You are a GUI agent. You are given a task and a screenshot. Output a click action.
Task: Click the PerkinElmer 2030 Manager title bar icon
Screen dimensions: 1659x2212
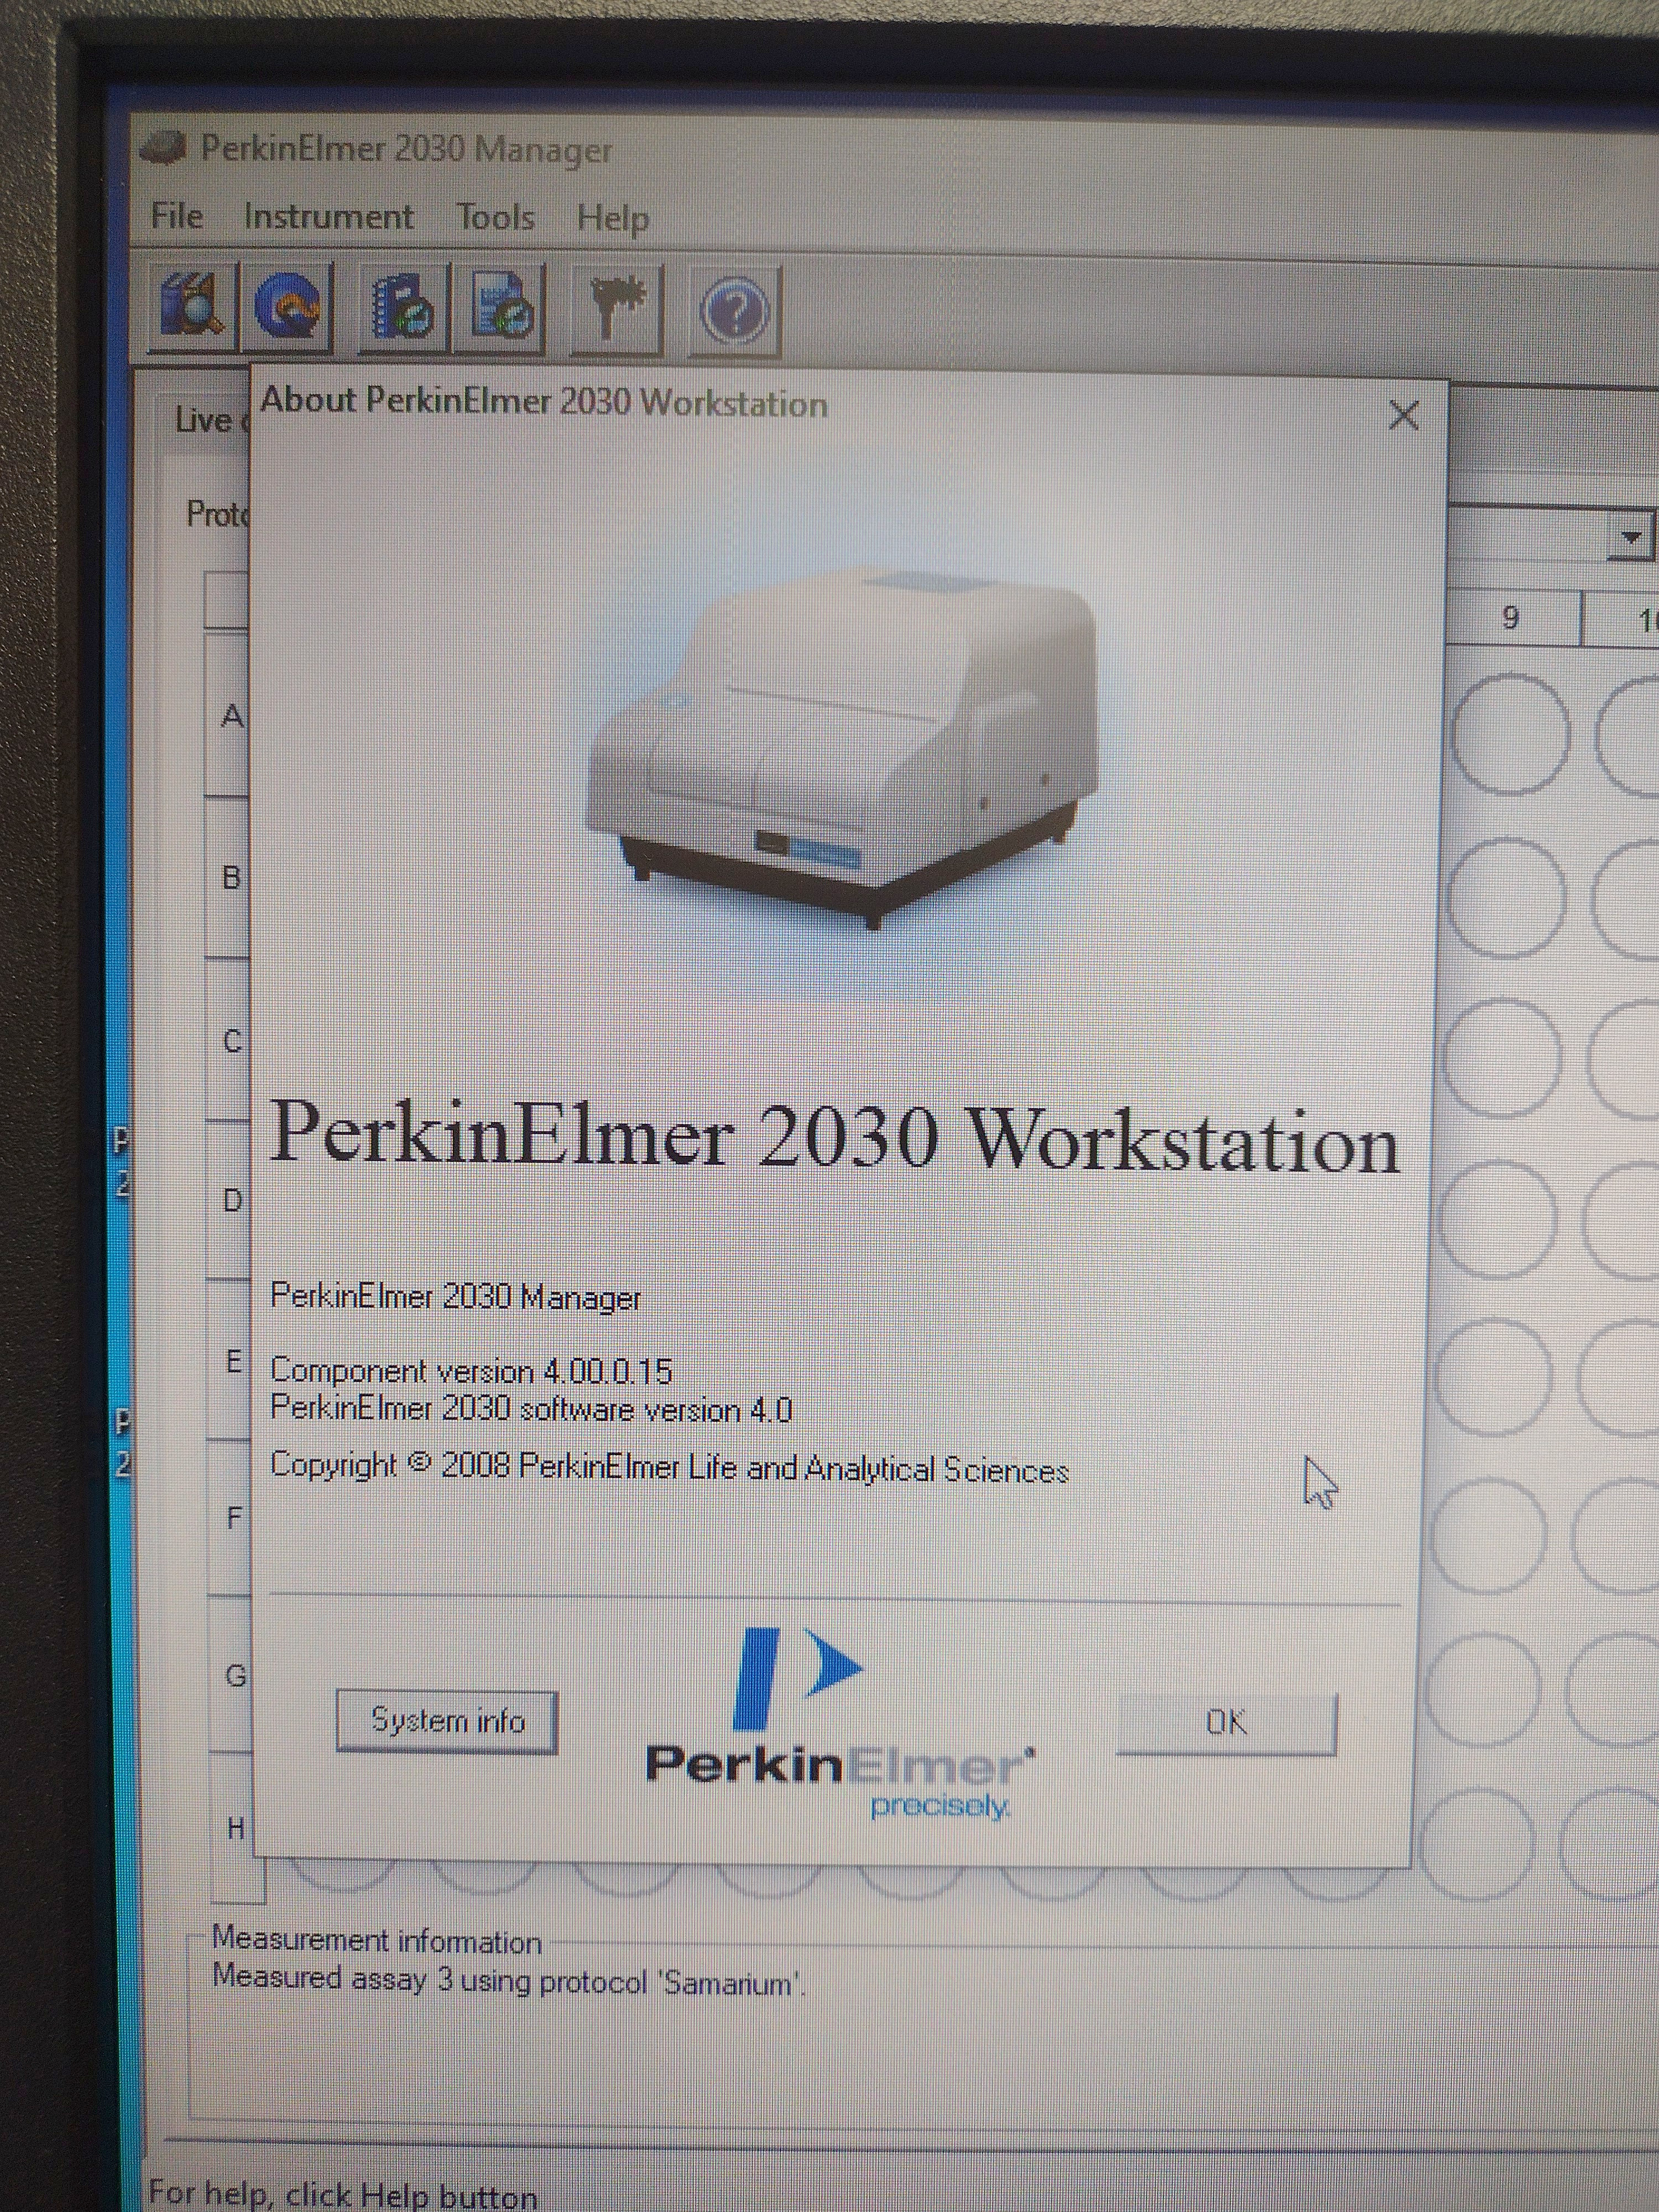(x=166, y=146)
